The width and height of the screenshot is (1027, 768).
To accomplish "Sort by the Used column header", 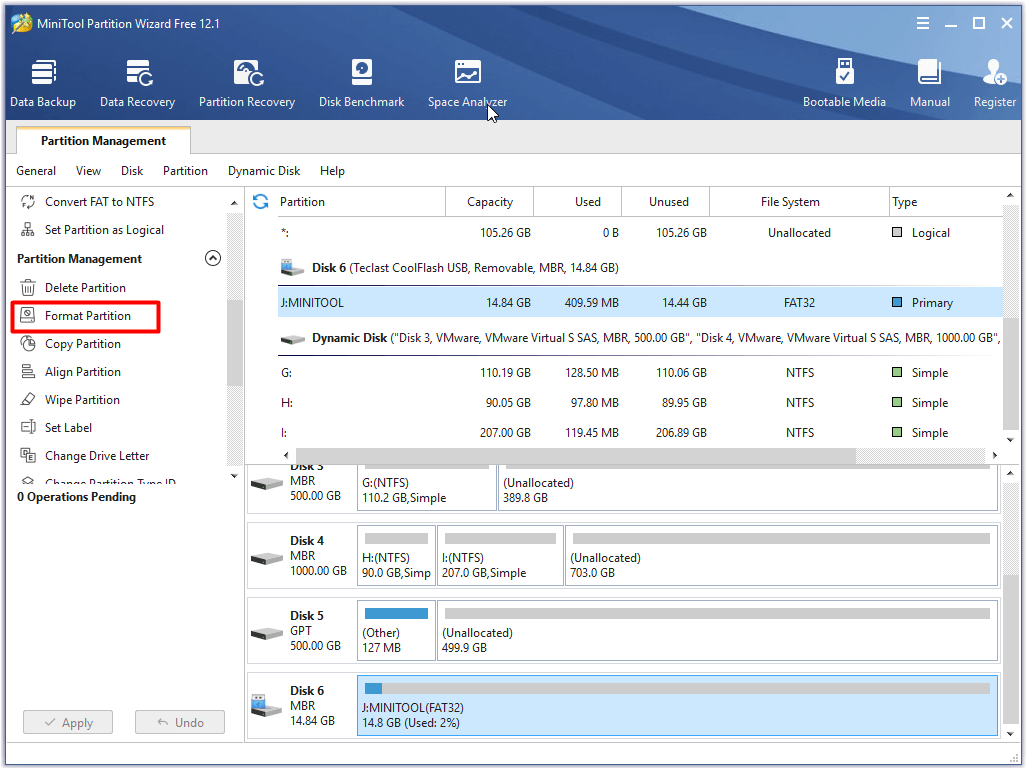I will coord(578,202).
